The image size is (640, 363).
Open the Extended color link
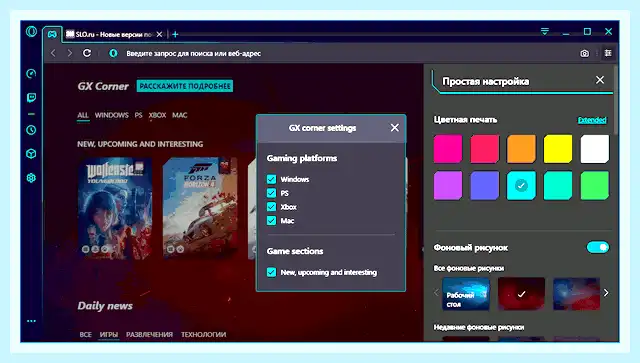[592, 120]
